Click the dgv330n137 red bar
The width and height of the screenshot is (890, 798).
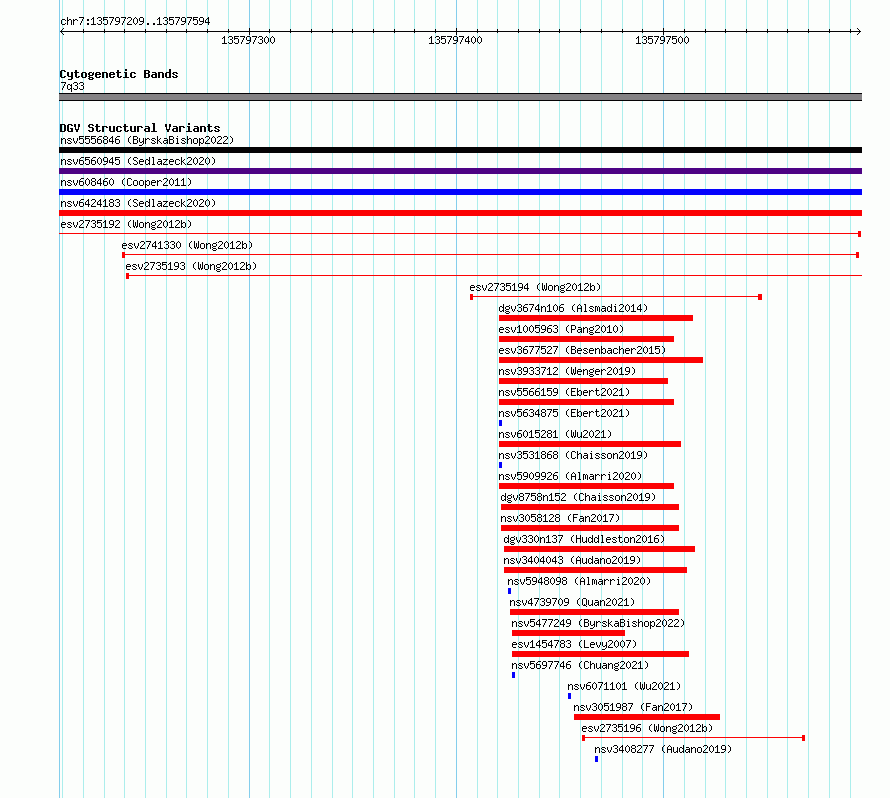[599, 549]
